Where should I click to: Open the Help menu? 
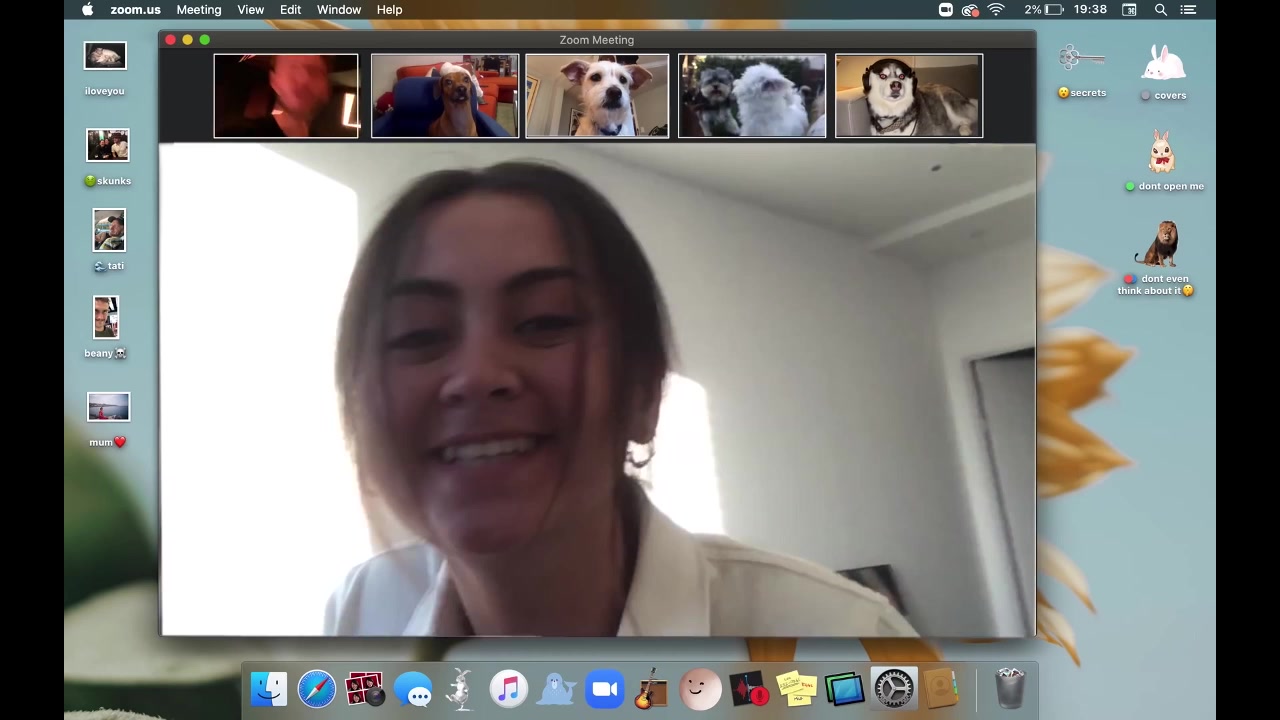(x=389, y=10)
